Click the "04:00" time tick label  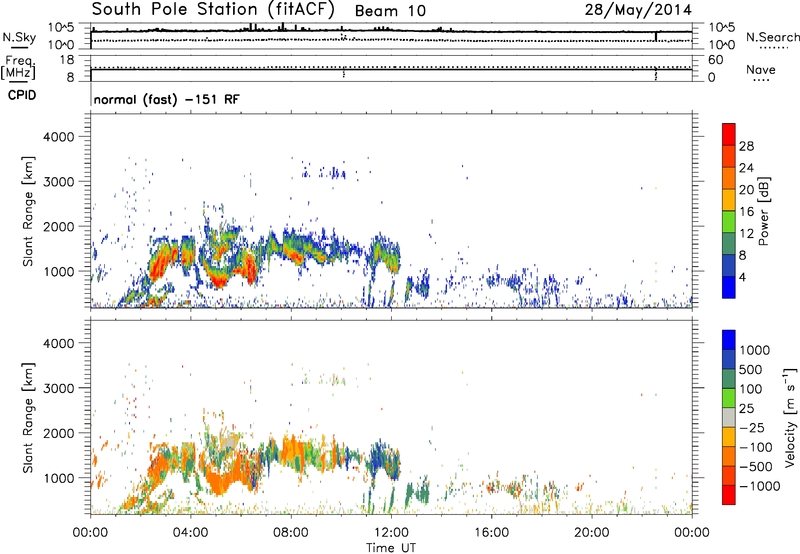190,533
